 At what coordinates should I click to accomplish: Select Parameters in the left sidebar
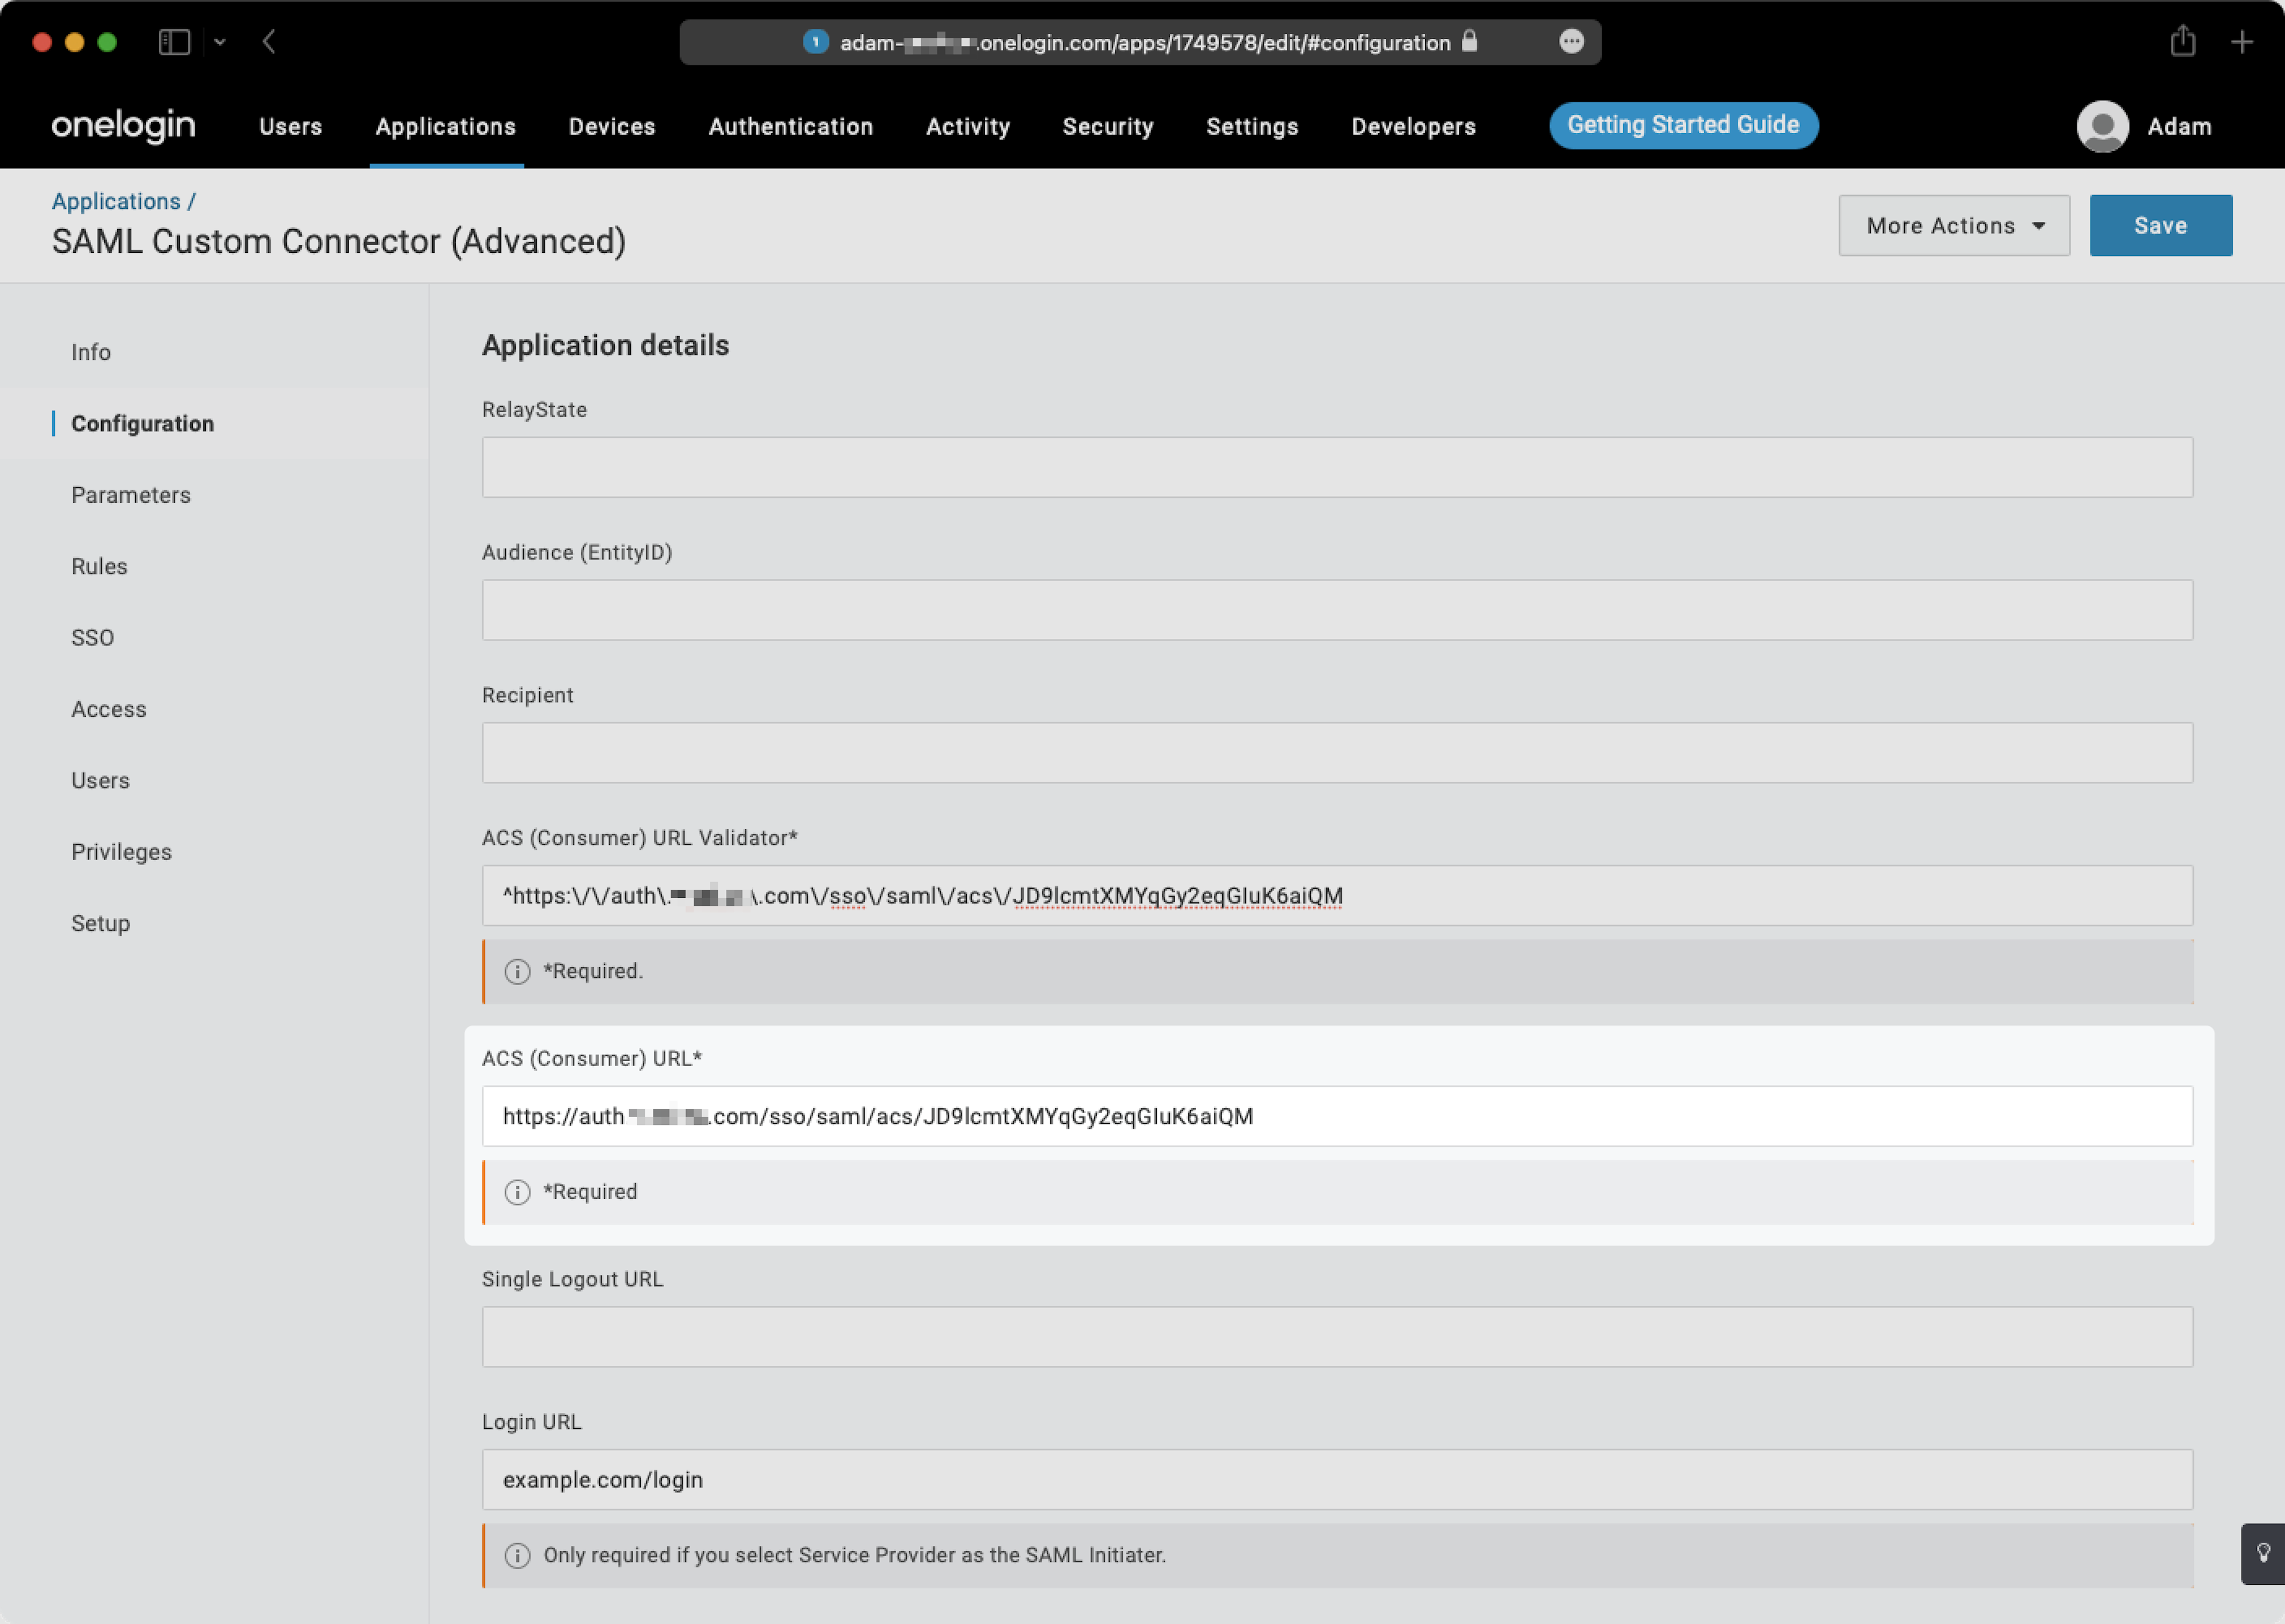click(x=131, y=494)
